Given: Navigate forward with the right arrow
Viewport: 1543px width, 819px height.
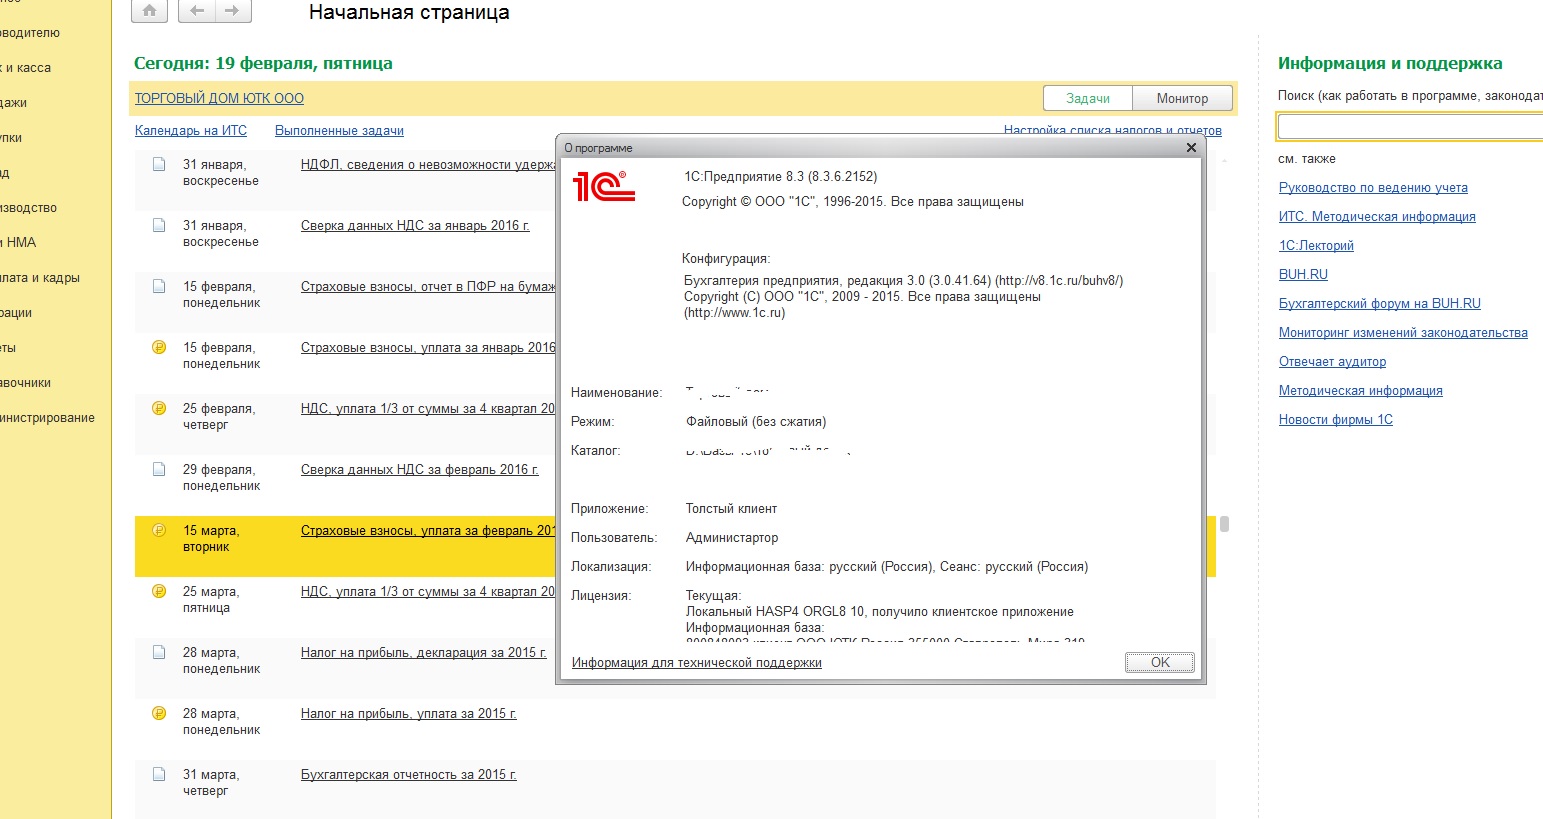Looking at the screenshot, I should pyautogui.click(x=233, y=11).
